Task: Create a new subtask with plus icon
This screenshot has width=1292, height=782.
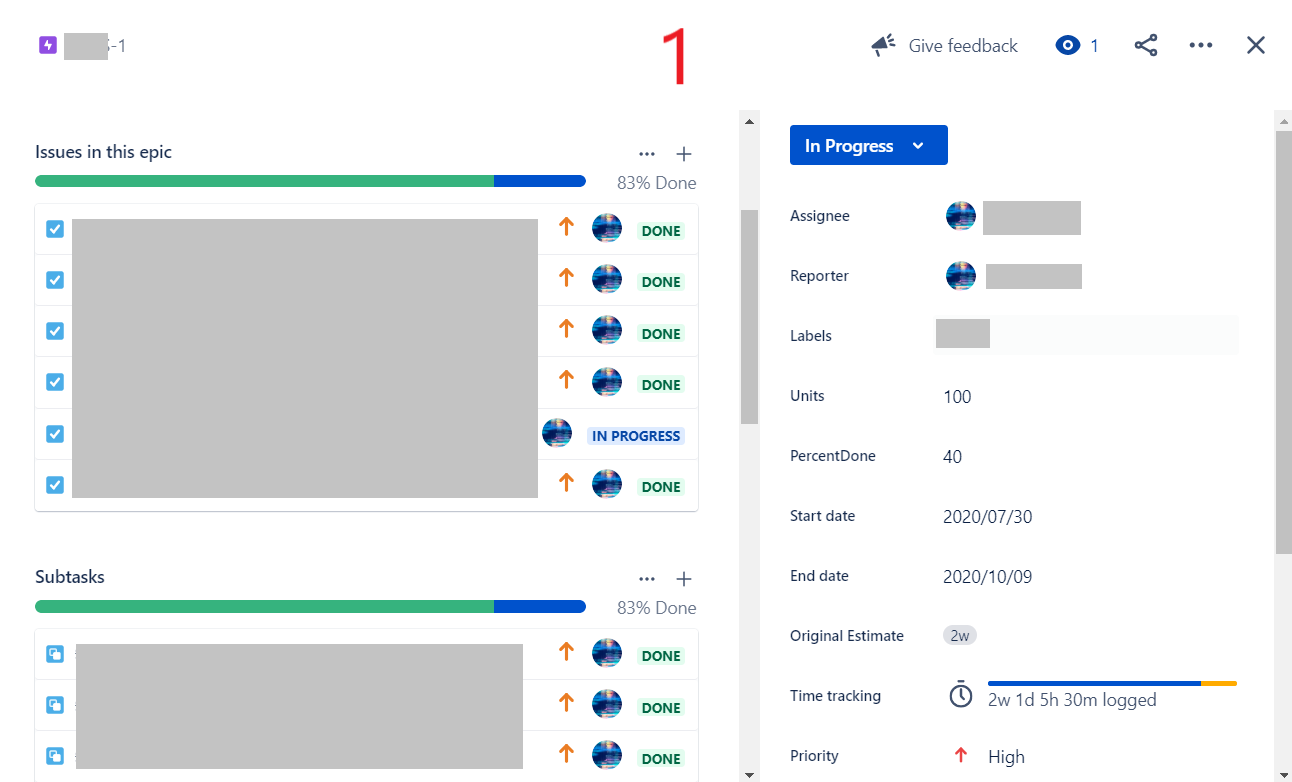Action: click(684, 579)
